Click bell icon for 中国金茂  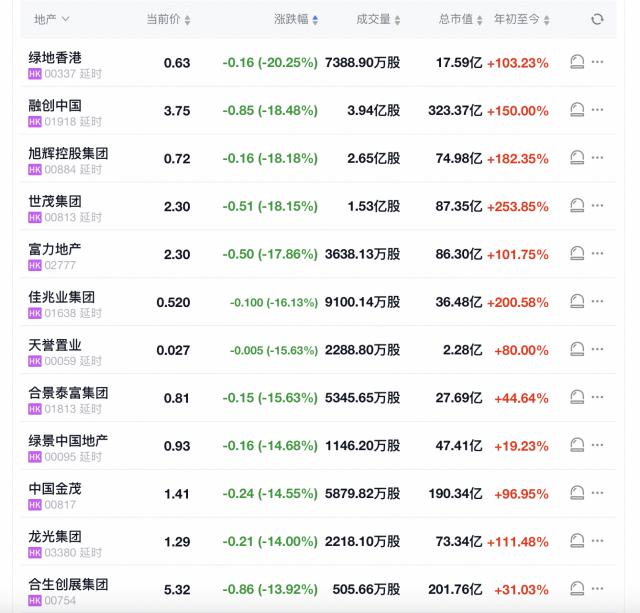pyautogui.click(x=577, y=493)
